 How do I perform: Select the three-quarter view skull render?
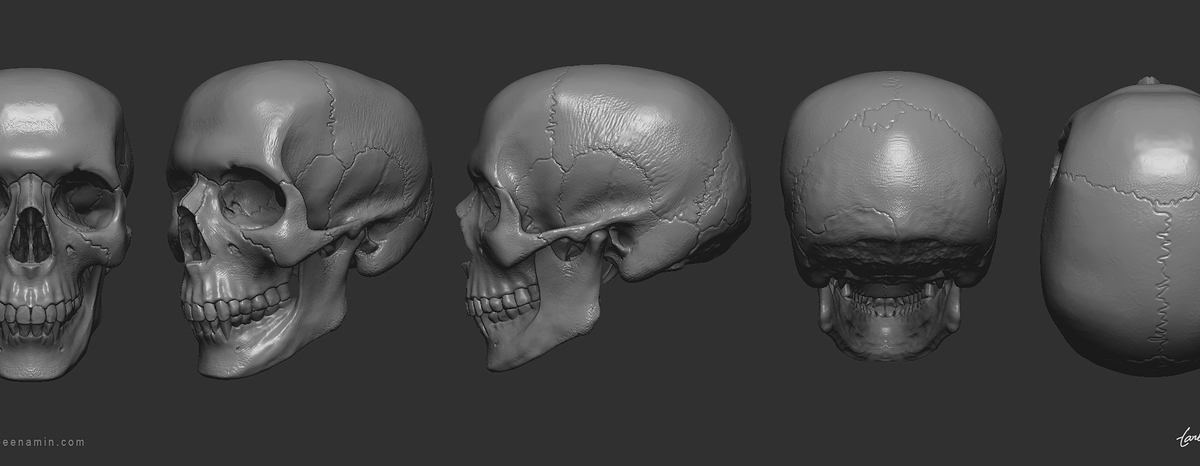pyautogui.click(x=300, y=218)
